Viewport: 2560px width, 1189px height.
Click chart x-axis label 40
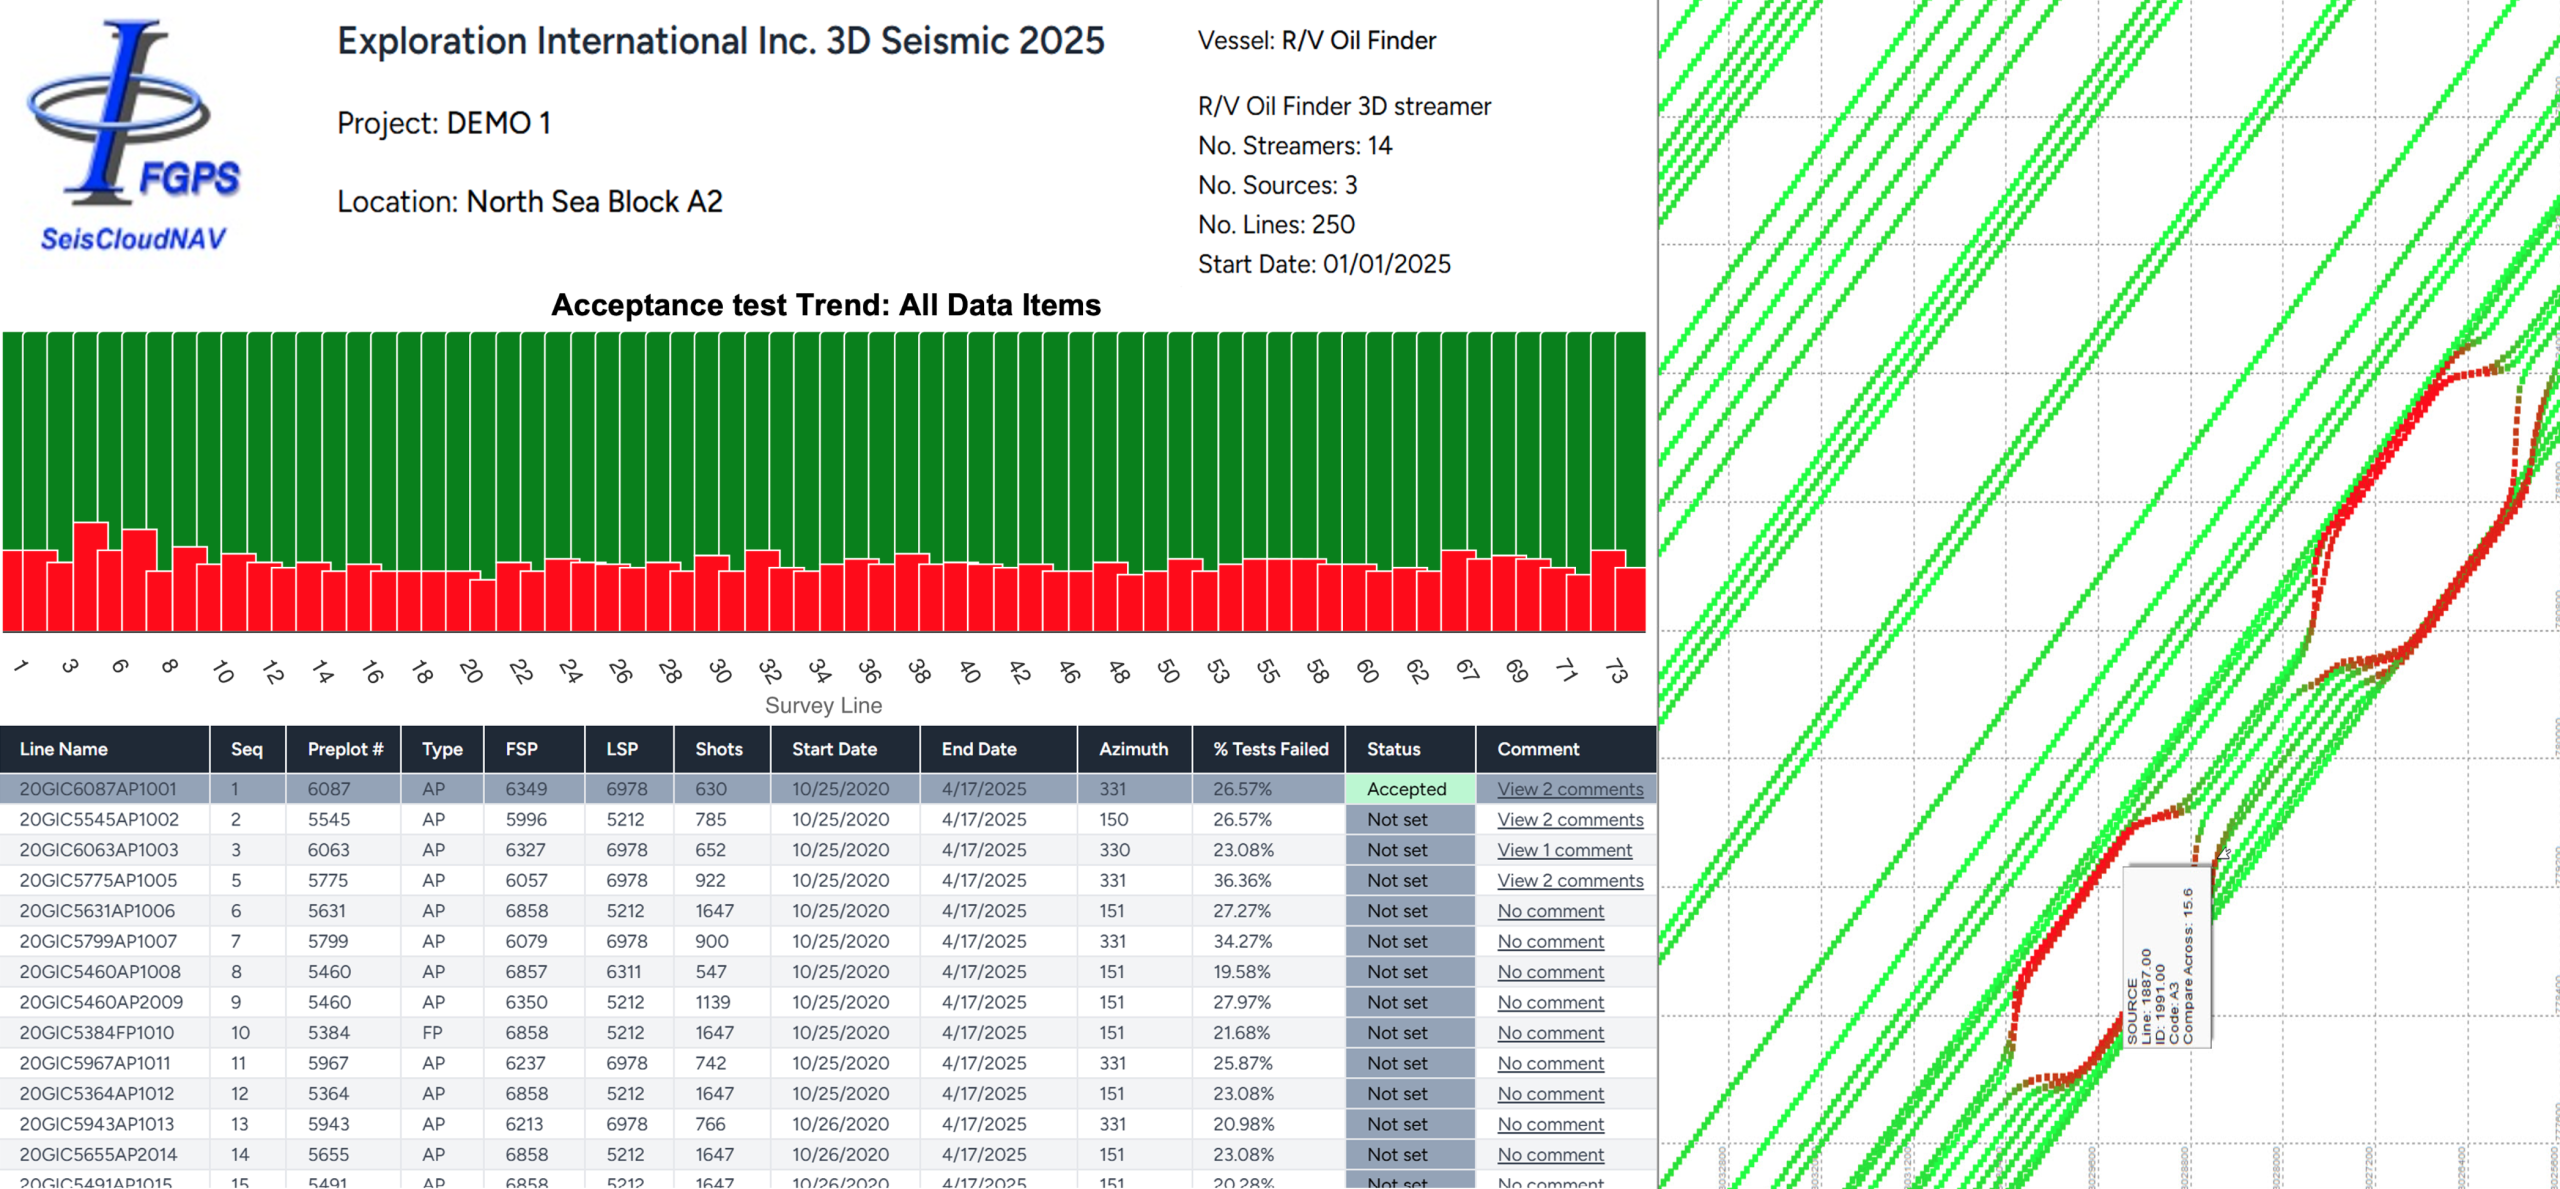click(x=969, y=671)
